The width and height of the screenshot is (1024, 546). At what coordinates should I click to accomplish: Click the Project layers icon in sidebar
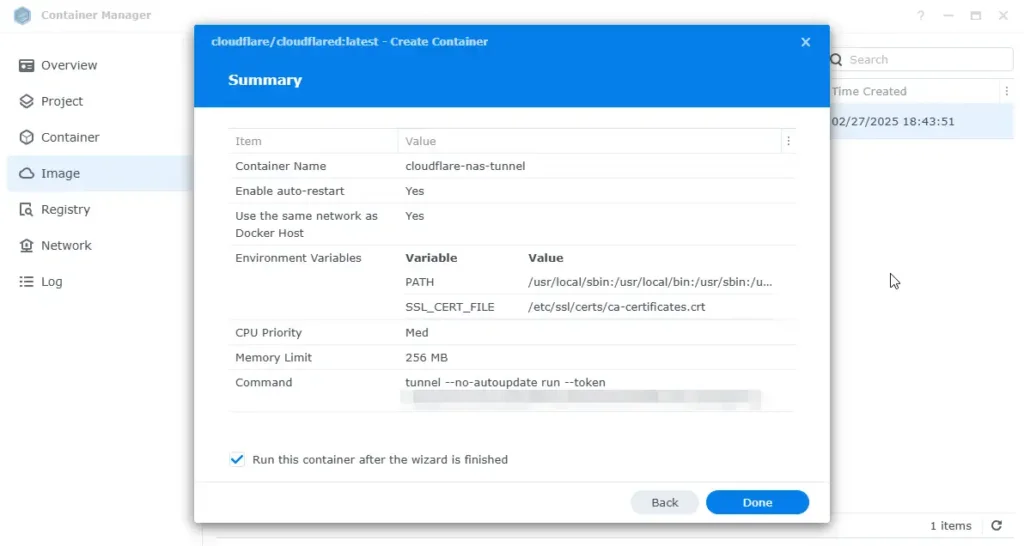(26, 101)
